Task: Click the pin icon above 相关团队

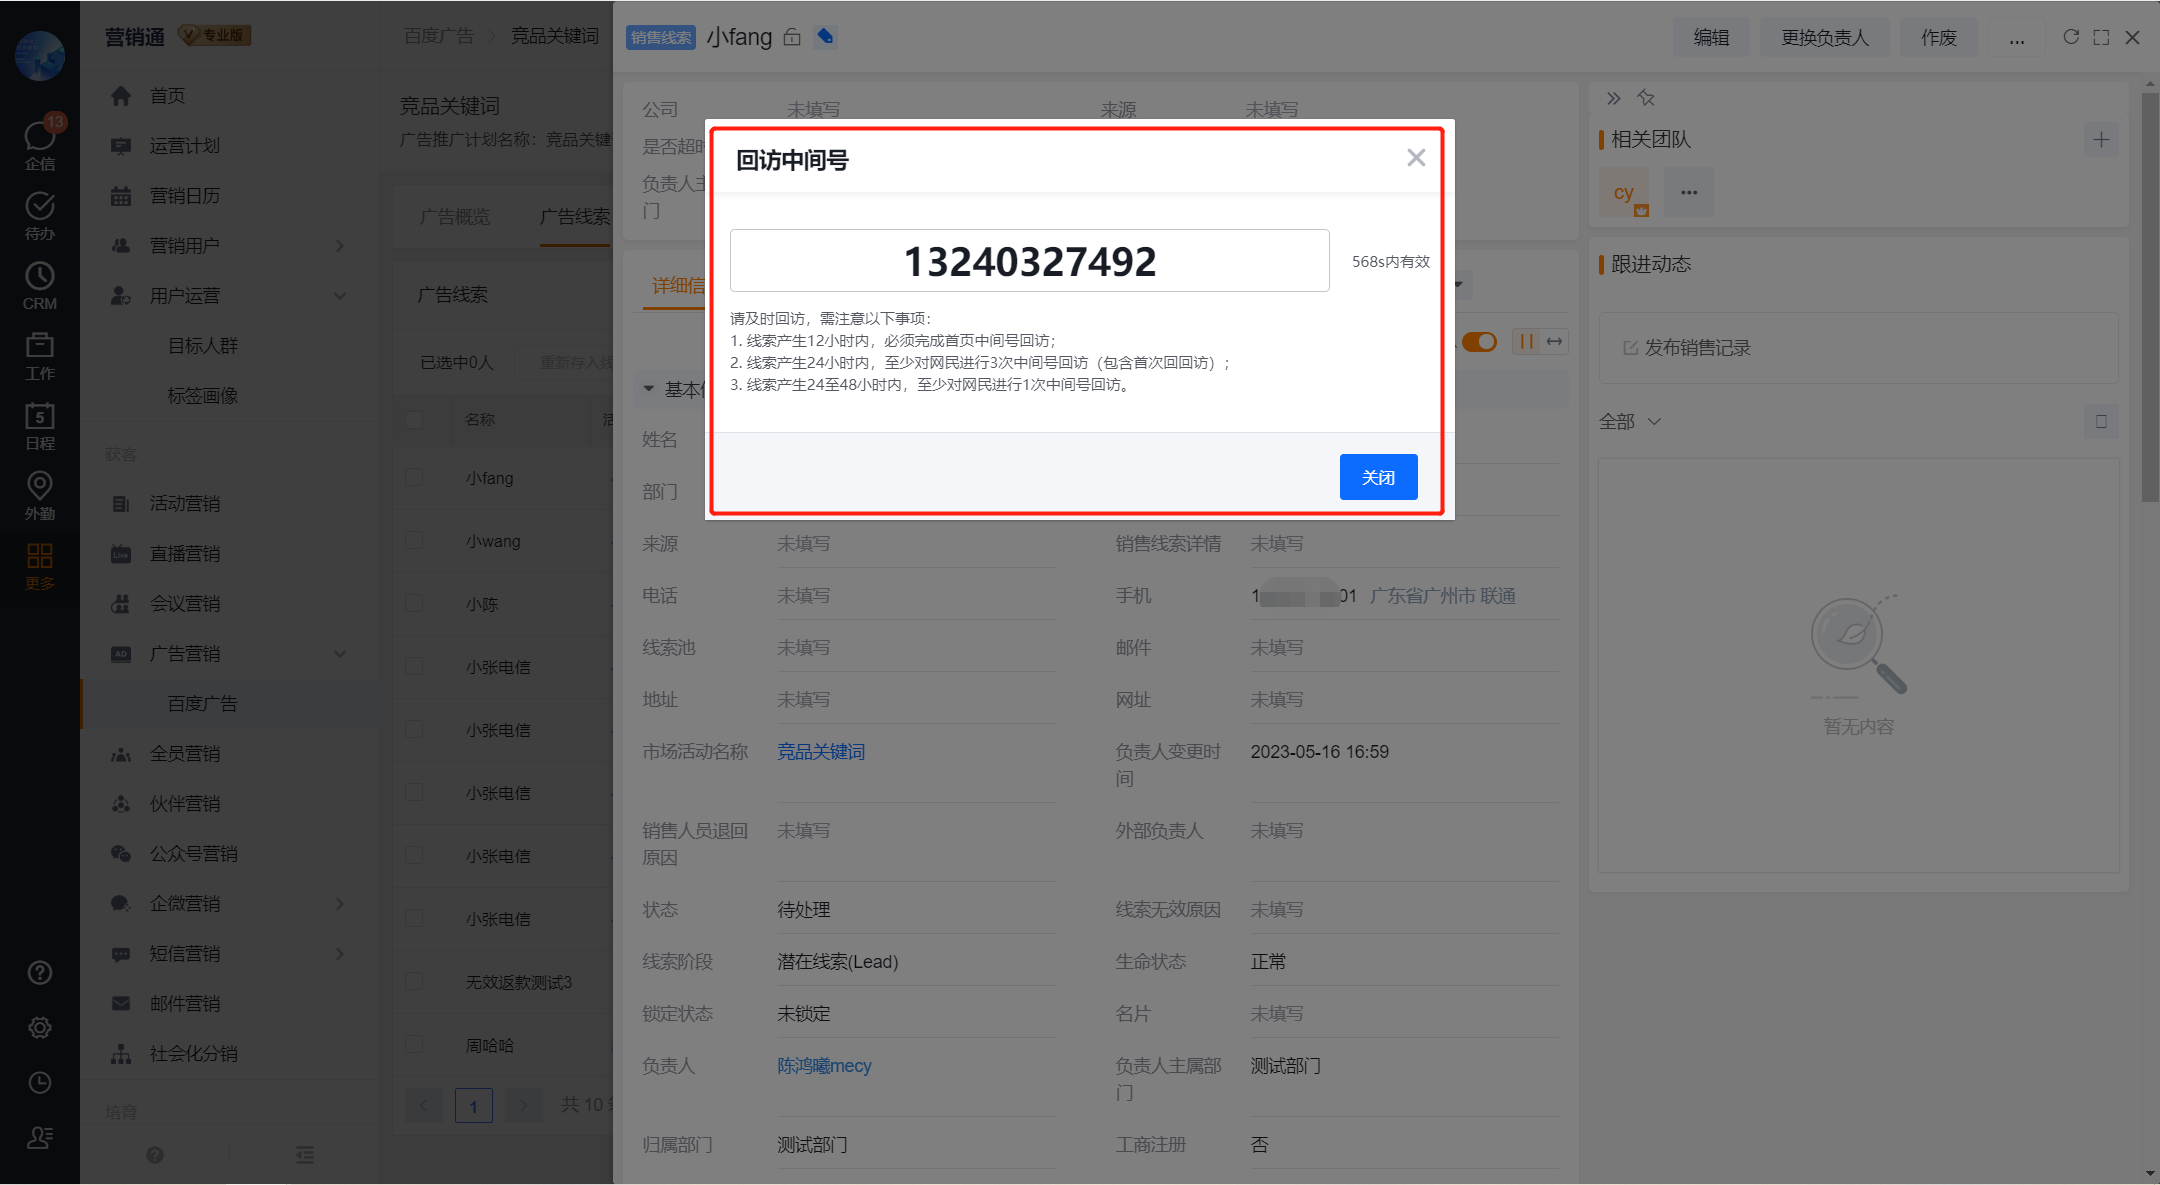Action: coord(1646,98)
